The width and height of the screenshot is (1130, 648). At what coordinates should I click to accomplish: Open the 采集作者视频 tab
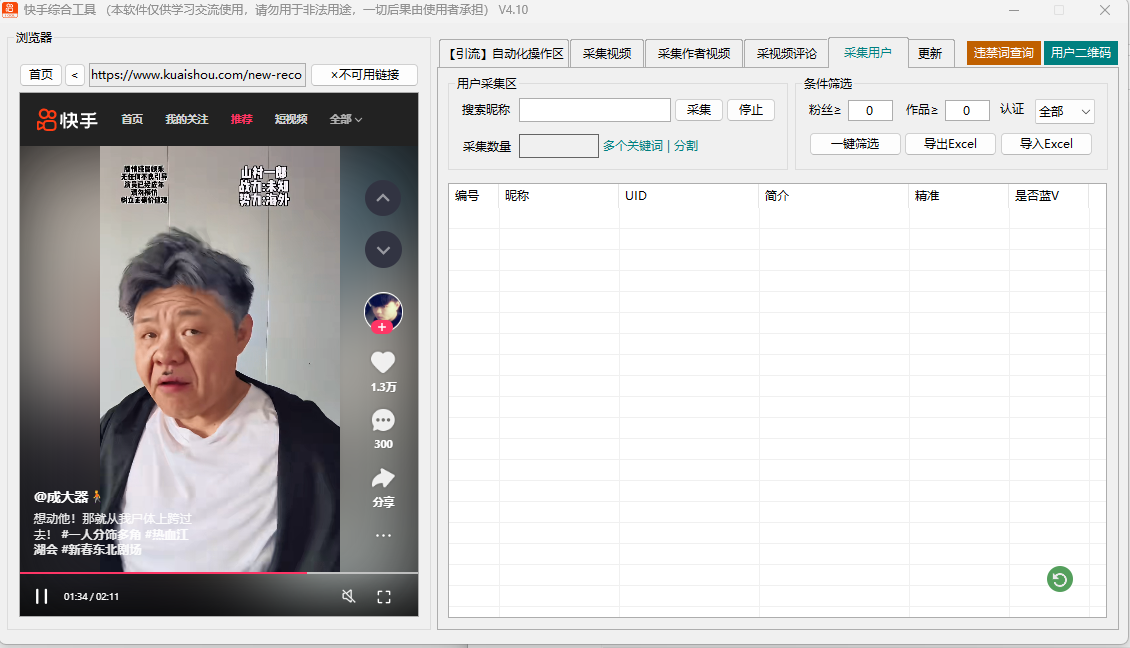694,54
